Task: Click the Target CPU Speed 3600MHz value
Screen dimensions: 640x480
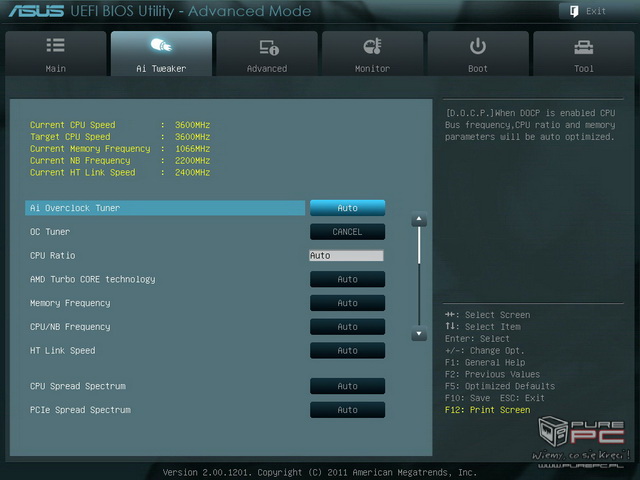Action: (193, 137)
